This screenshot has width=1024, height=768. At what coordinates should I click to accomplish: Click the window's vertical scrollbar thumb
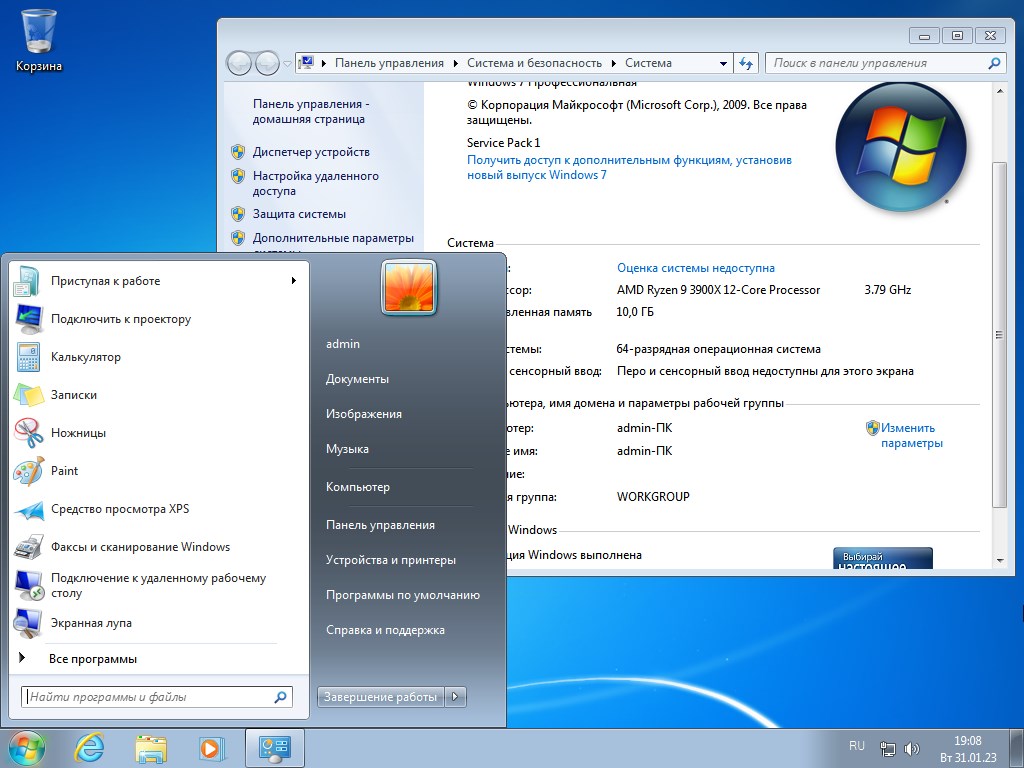tap(999, 335)
